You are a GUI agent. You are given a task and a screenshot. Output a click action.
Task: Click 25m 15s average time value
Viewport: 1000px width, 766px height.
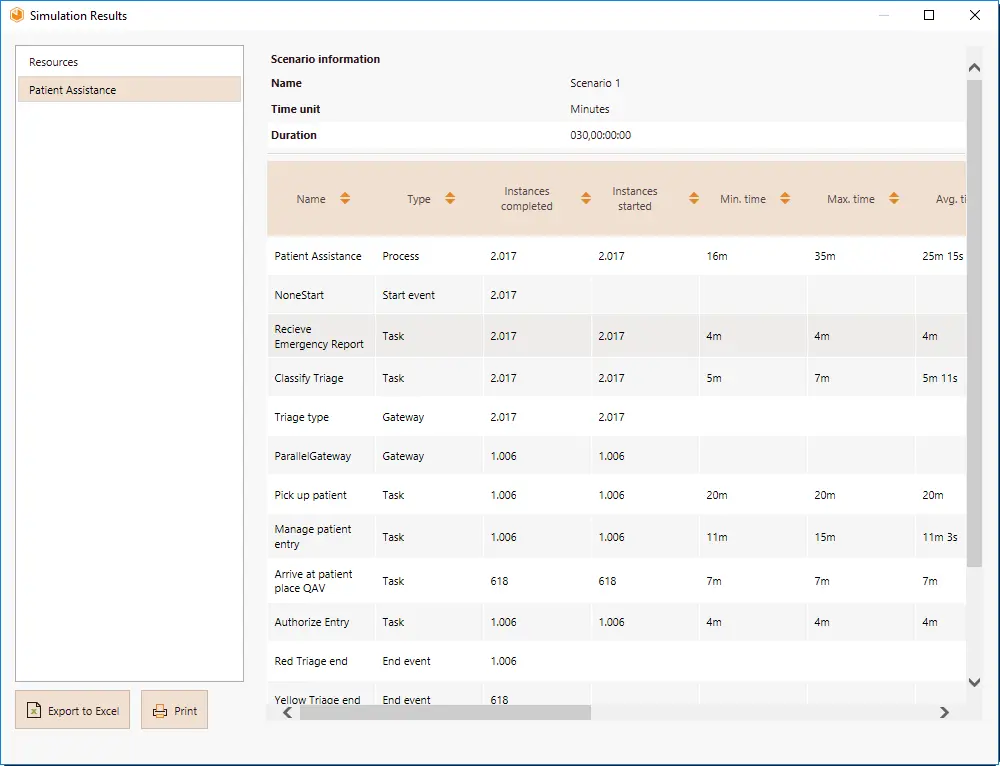click(x=943, y=256)
